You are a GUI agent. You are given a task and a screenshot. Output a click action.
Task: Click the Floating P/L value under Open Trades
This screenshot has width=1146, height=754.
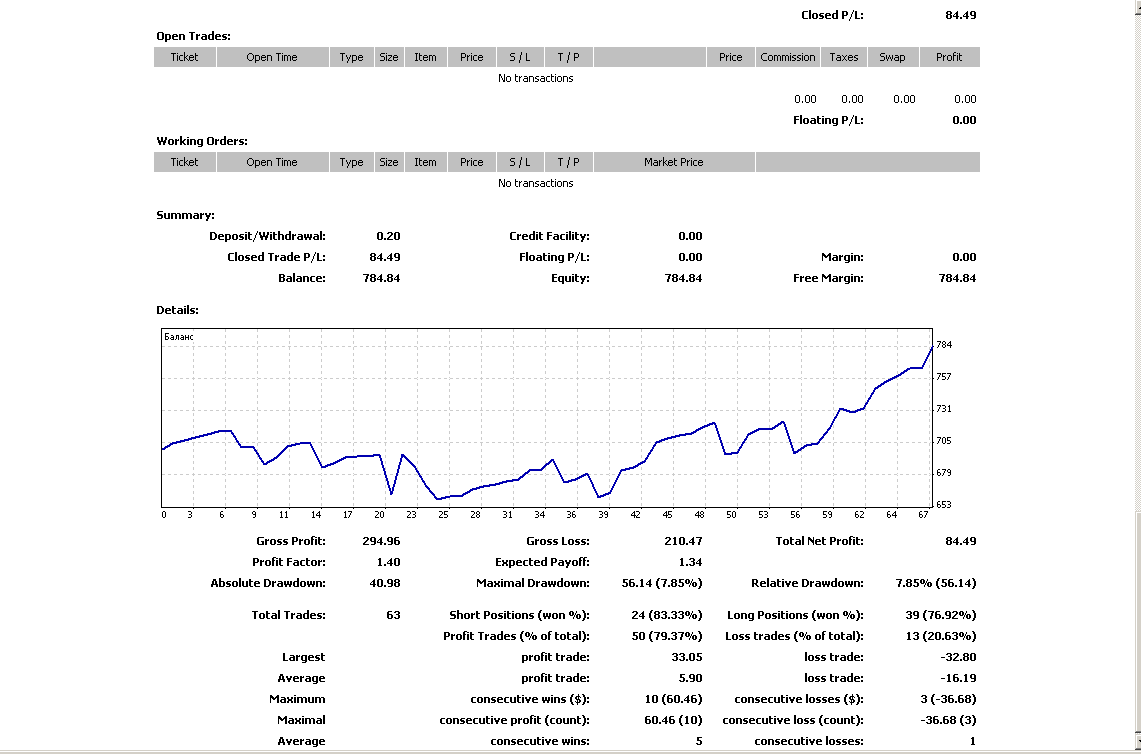964,120
